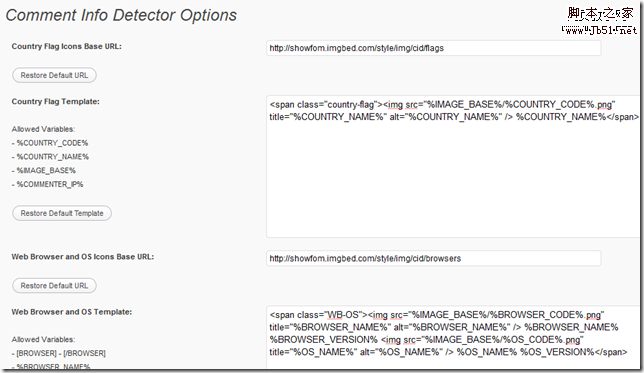Click the Restore Default Template button
Viewport: 644px width, 373px height.
62,213
